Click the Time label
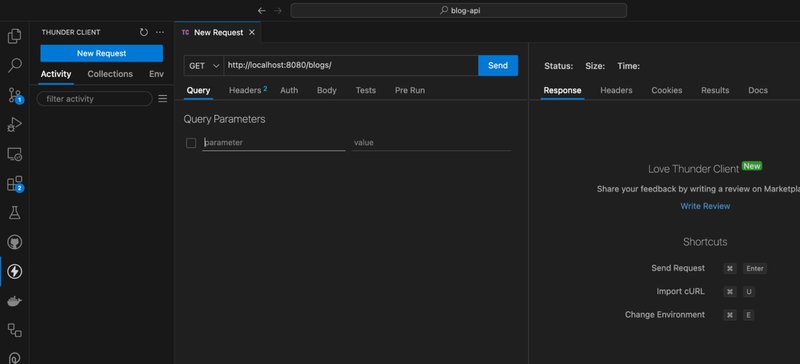This screenshot has width=800, height=364. (629, 66)
